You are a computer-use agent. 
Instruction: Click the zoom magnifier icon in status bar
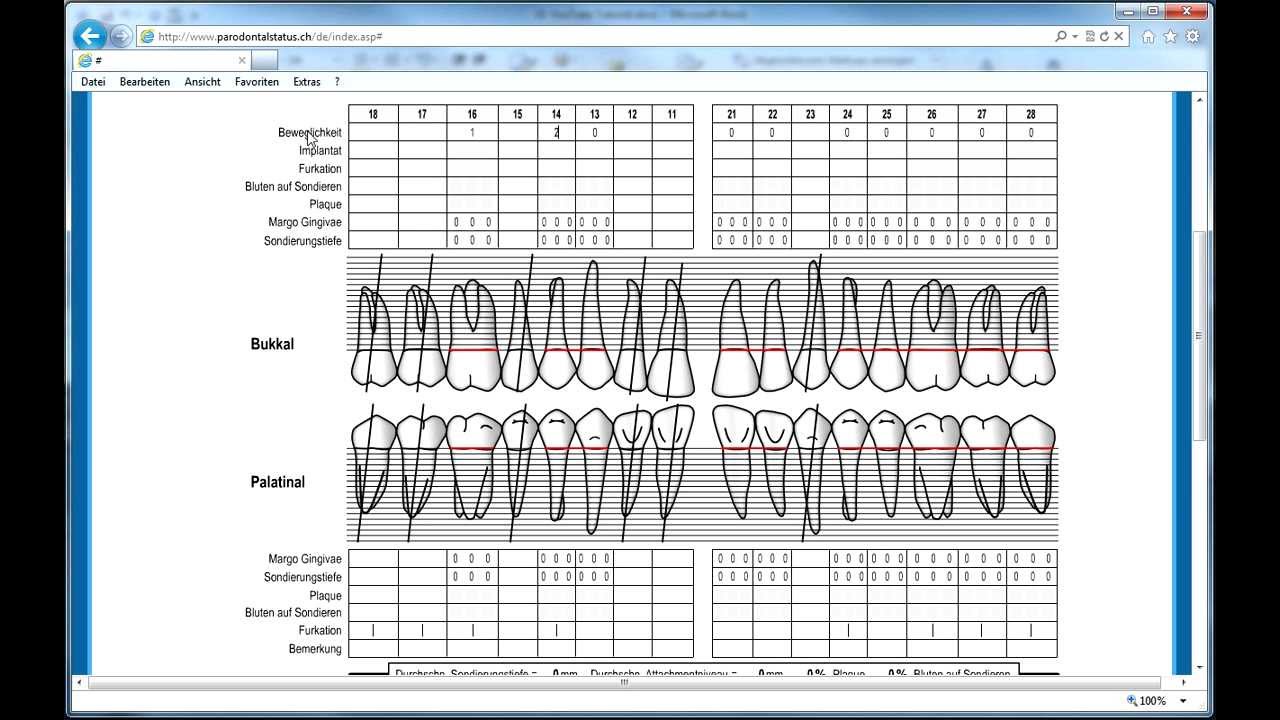1132,701
